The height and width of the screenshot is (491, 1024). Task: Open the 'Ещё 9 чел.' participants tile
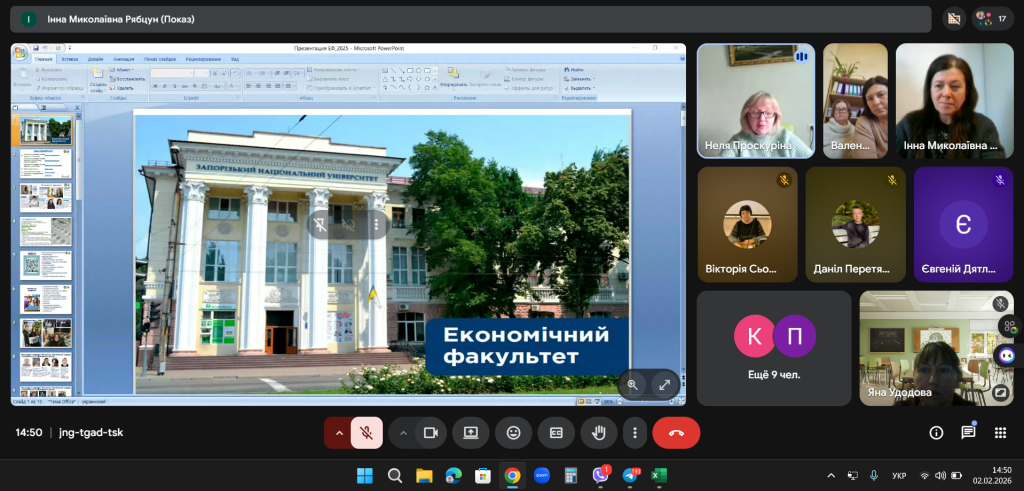click(x=774, y=348)
